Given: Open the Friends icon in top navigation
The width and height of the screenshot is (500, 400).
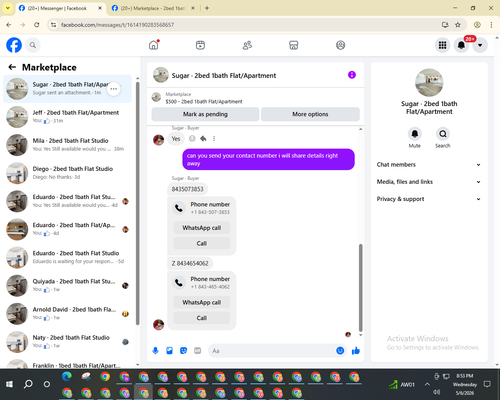Looking at the screenshot, I should [x=247, y=45].
